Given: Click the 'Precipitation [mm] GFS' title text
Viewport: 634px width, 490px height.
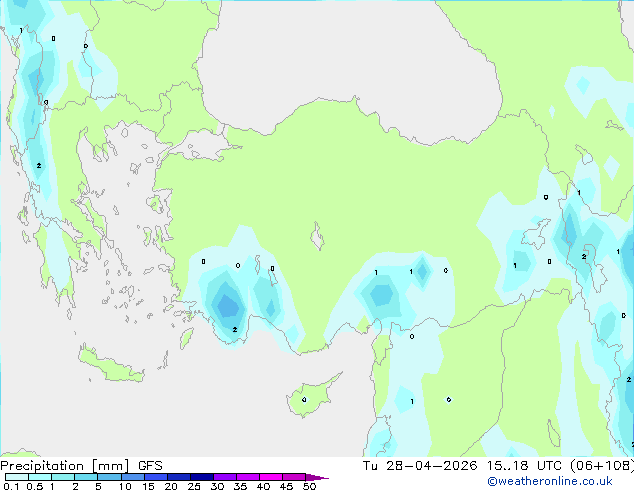Looking at the screenshot, I should [x=81, y=466].
